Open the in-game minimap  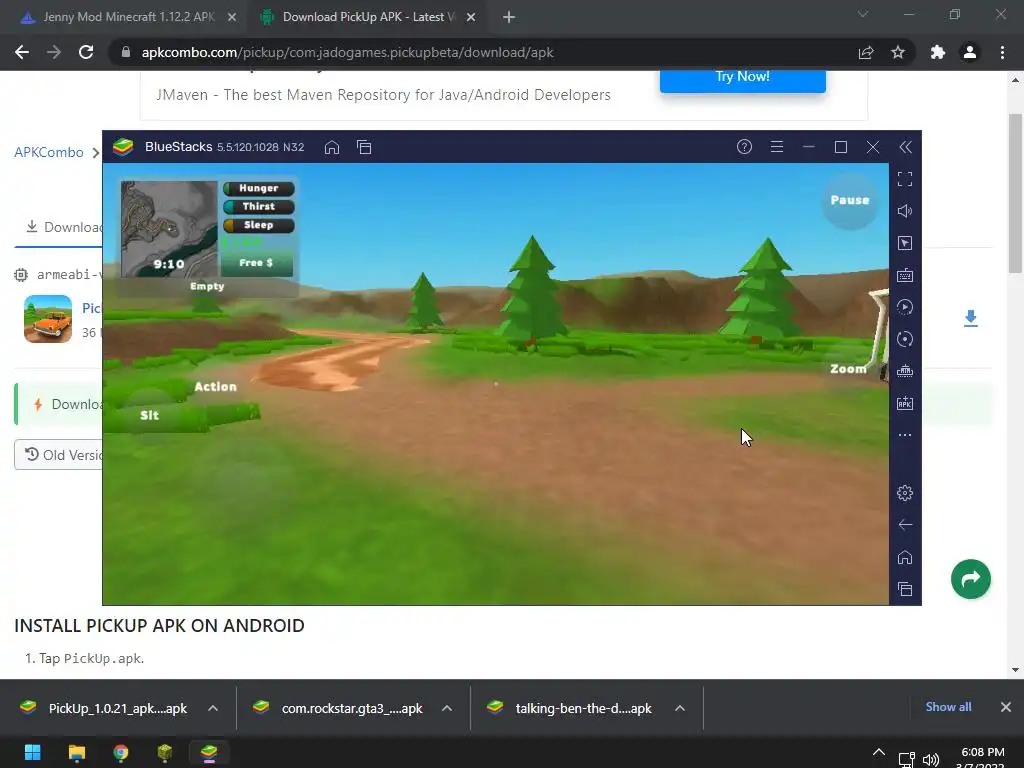click(x=169, y=229)
